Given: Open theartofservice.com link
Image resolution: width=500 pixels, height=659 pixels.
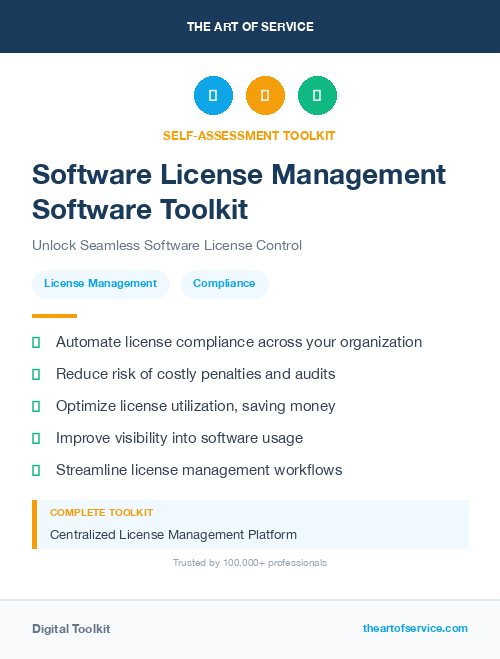Looking at the screenshot, I should click(x=415, y=628).
